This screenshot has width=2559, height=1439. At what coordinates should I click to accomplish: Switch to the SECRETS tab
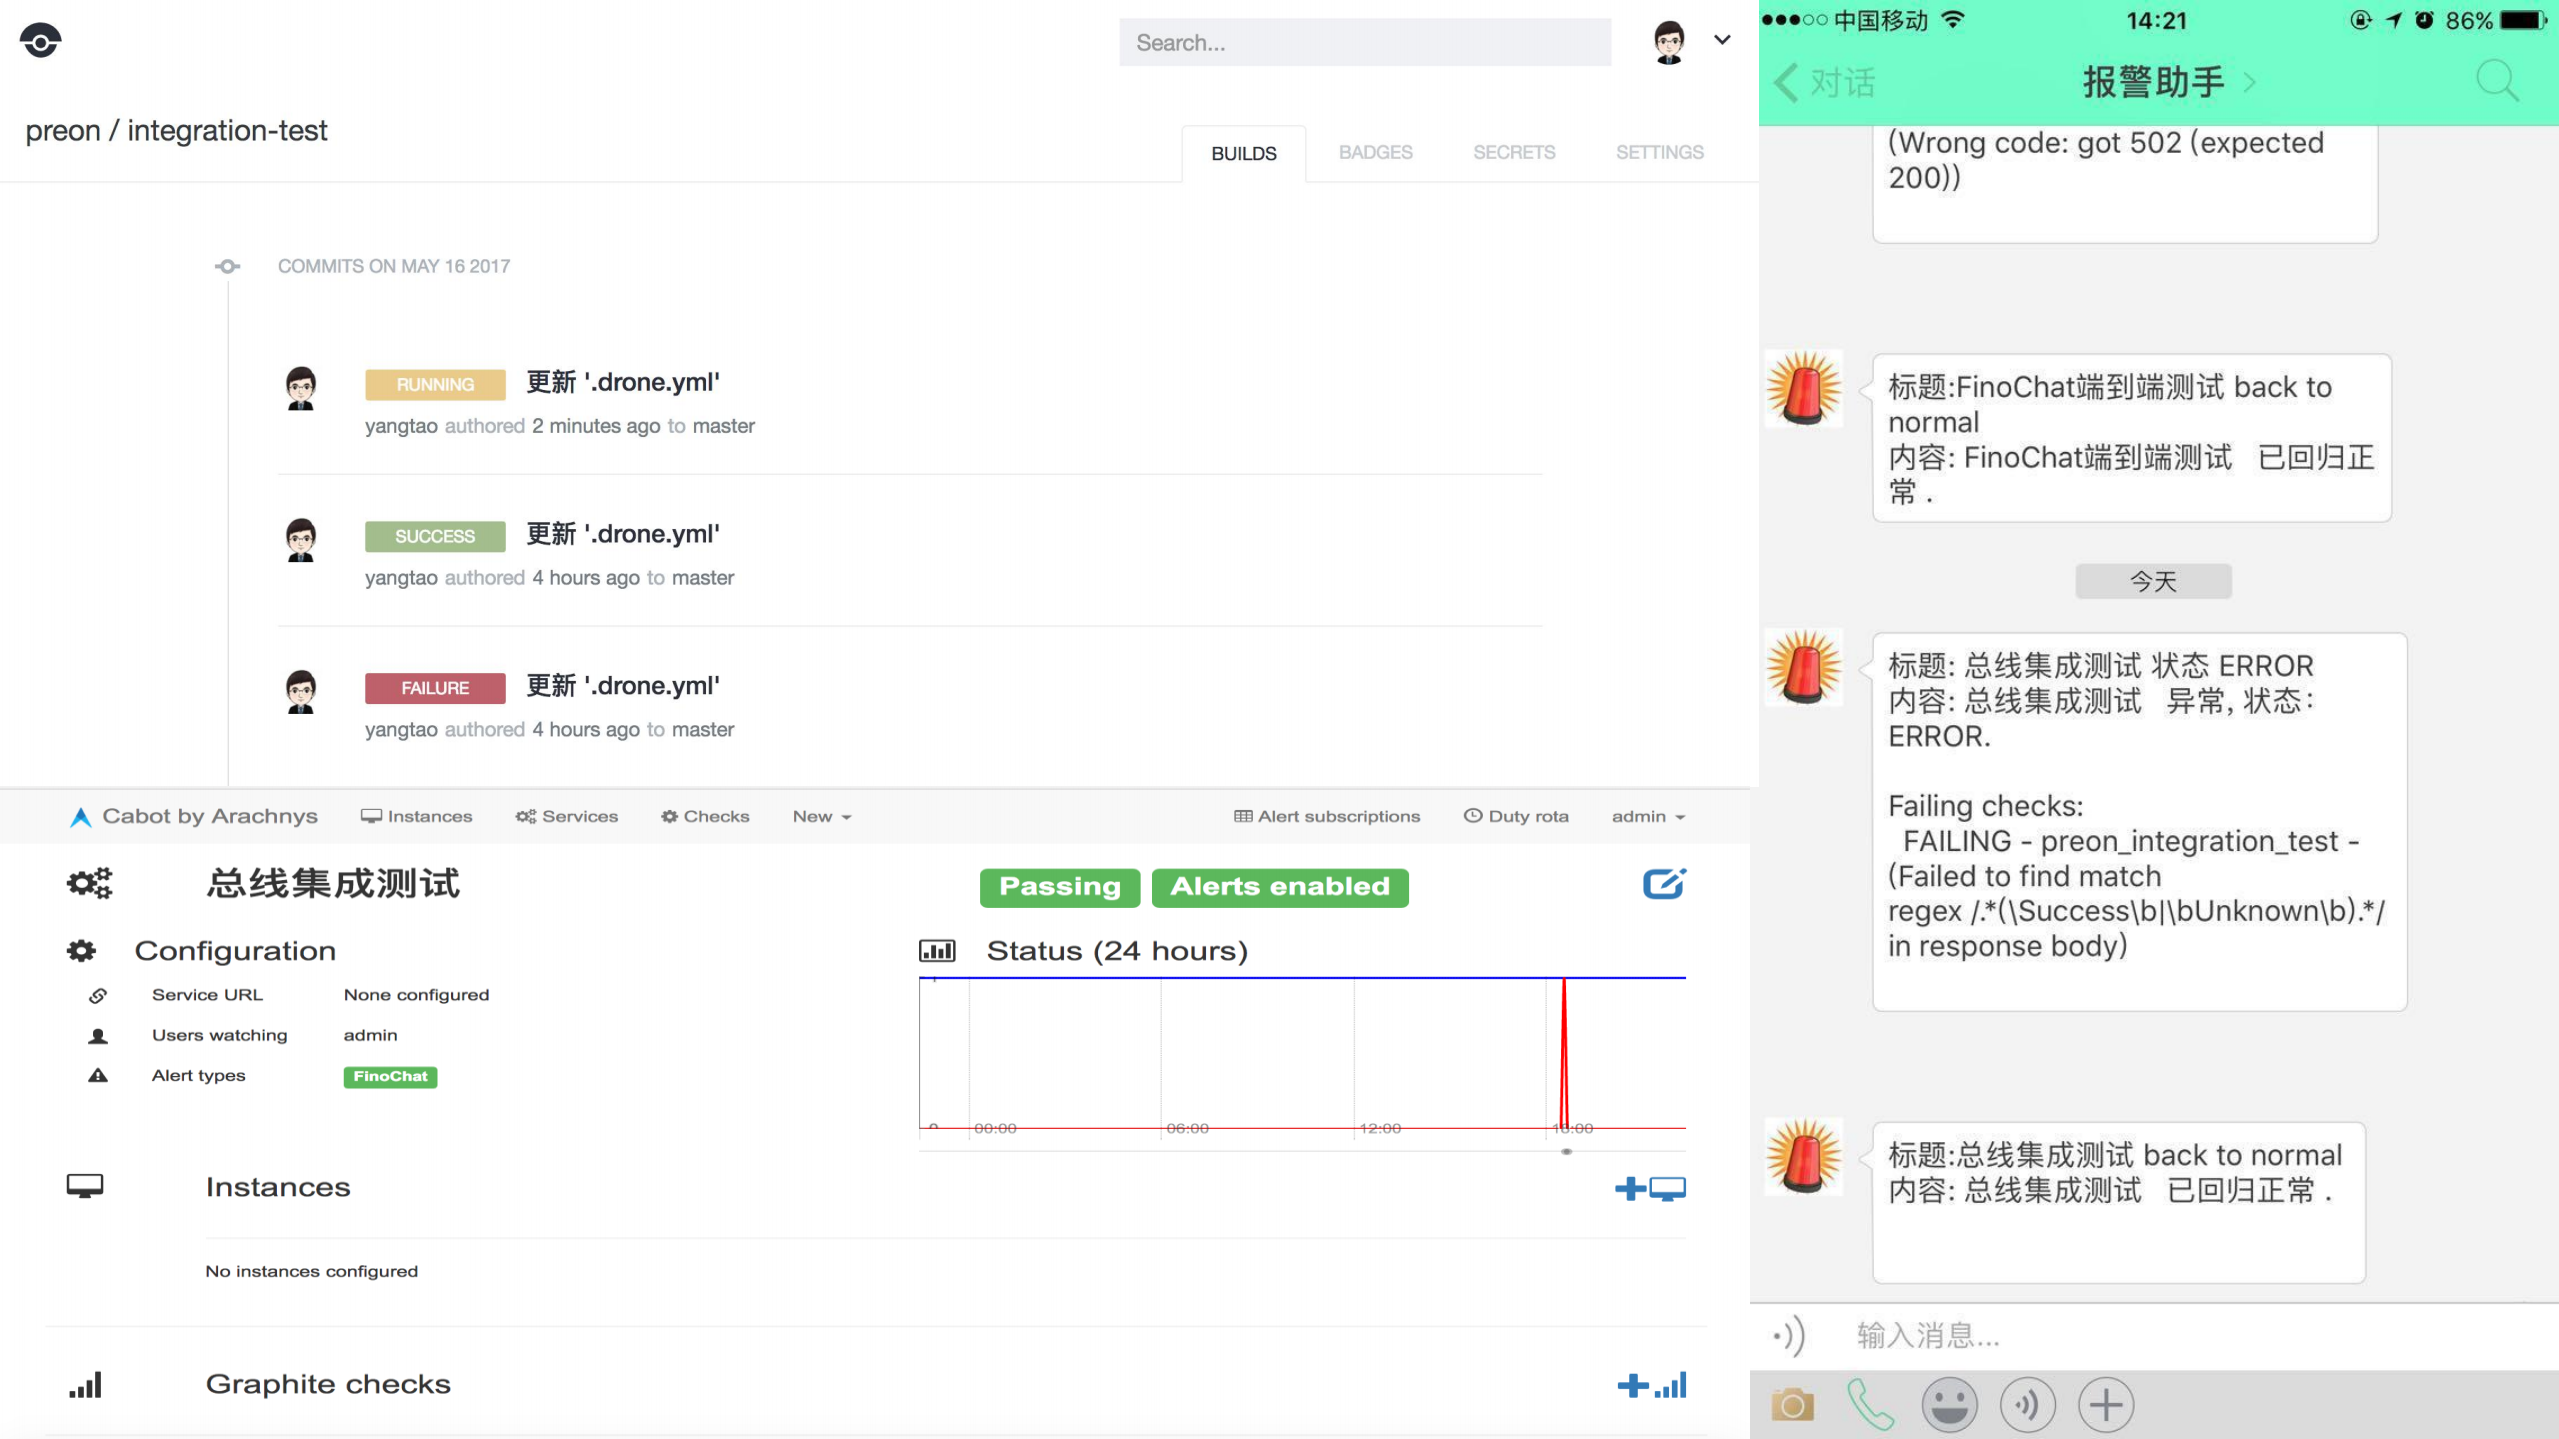1513,152
